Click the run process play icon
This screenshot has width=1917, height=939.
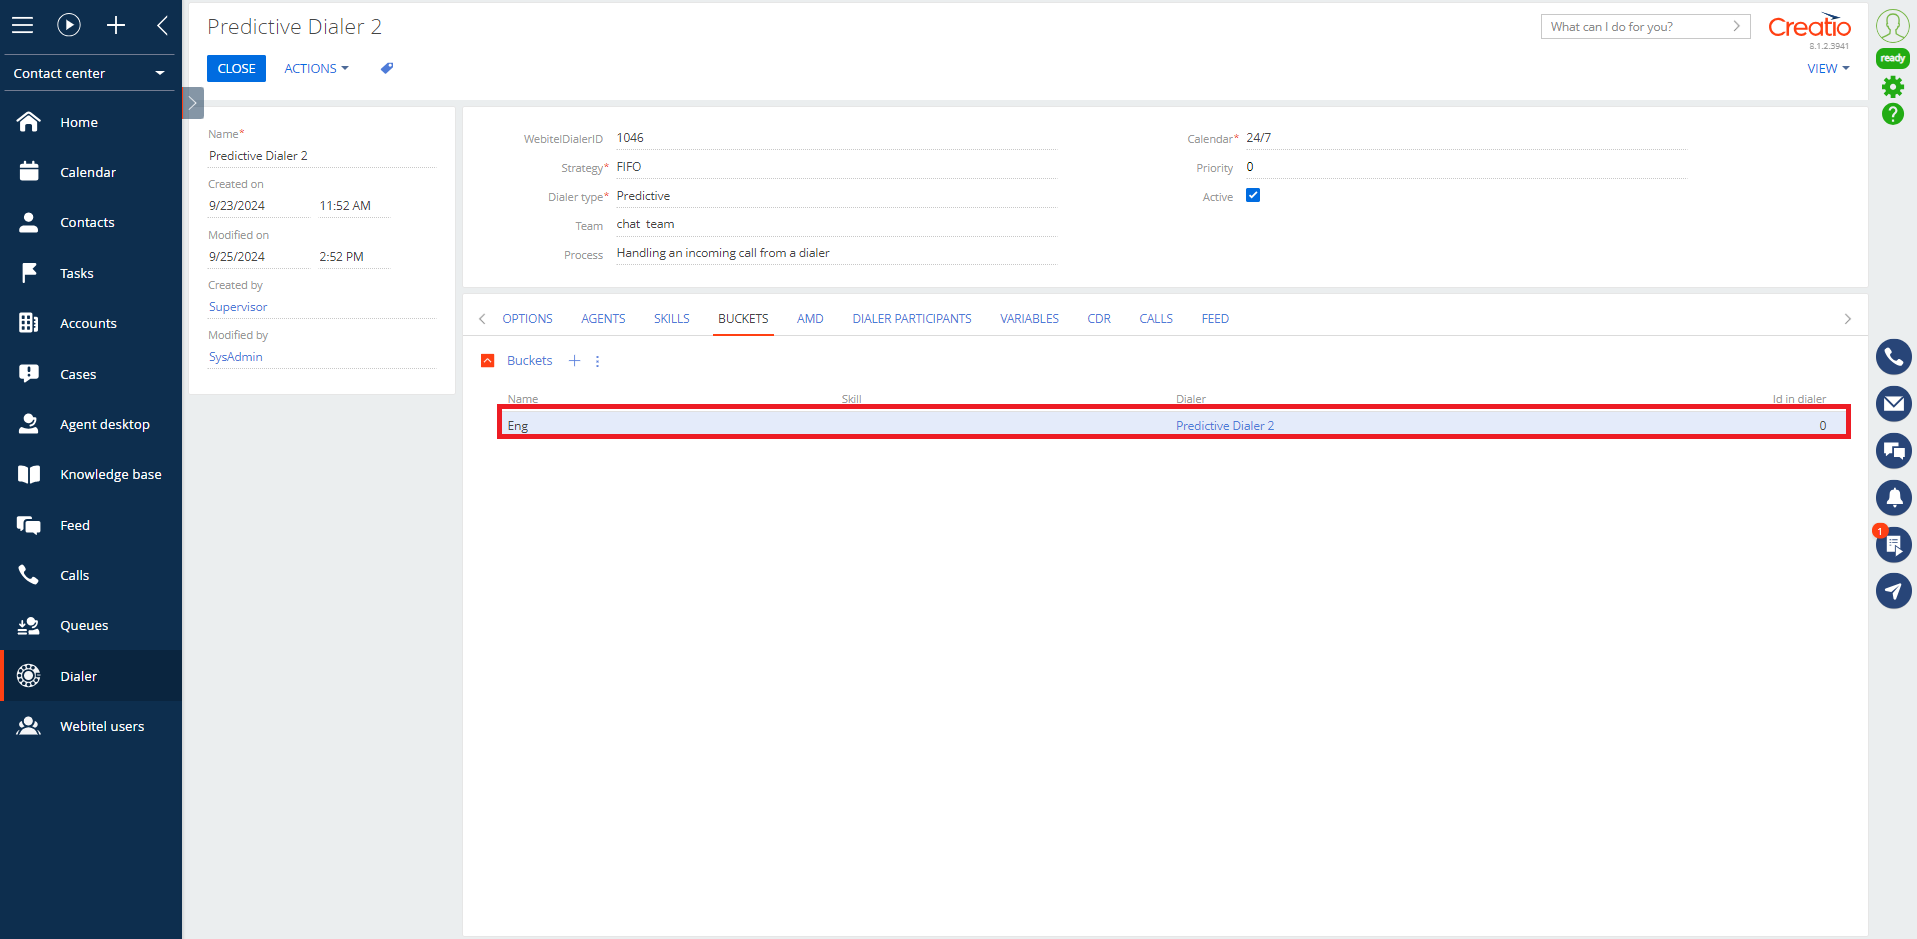click(x=69, y=25)
